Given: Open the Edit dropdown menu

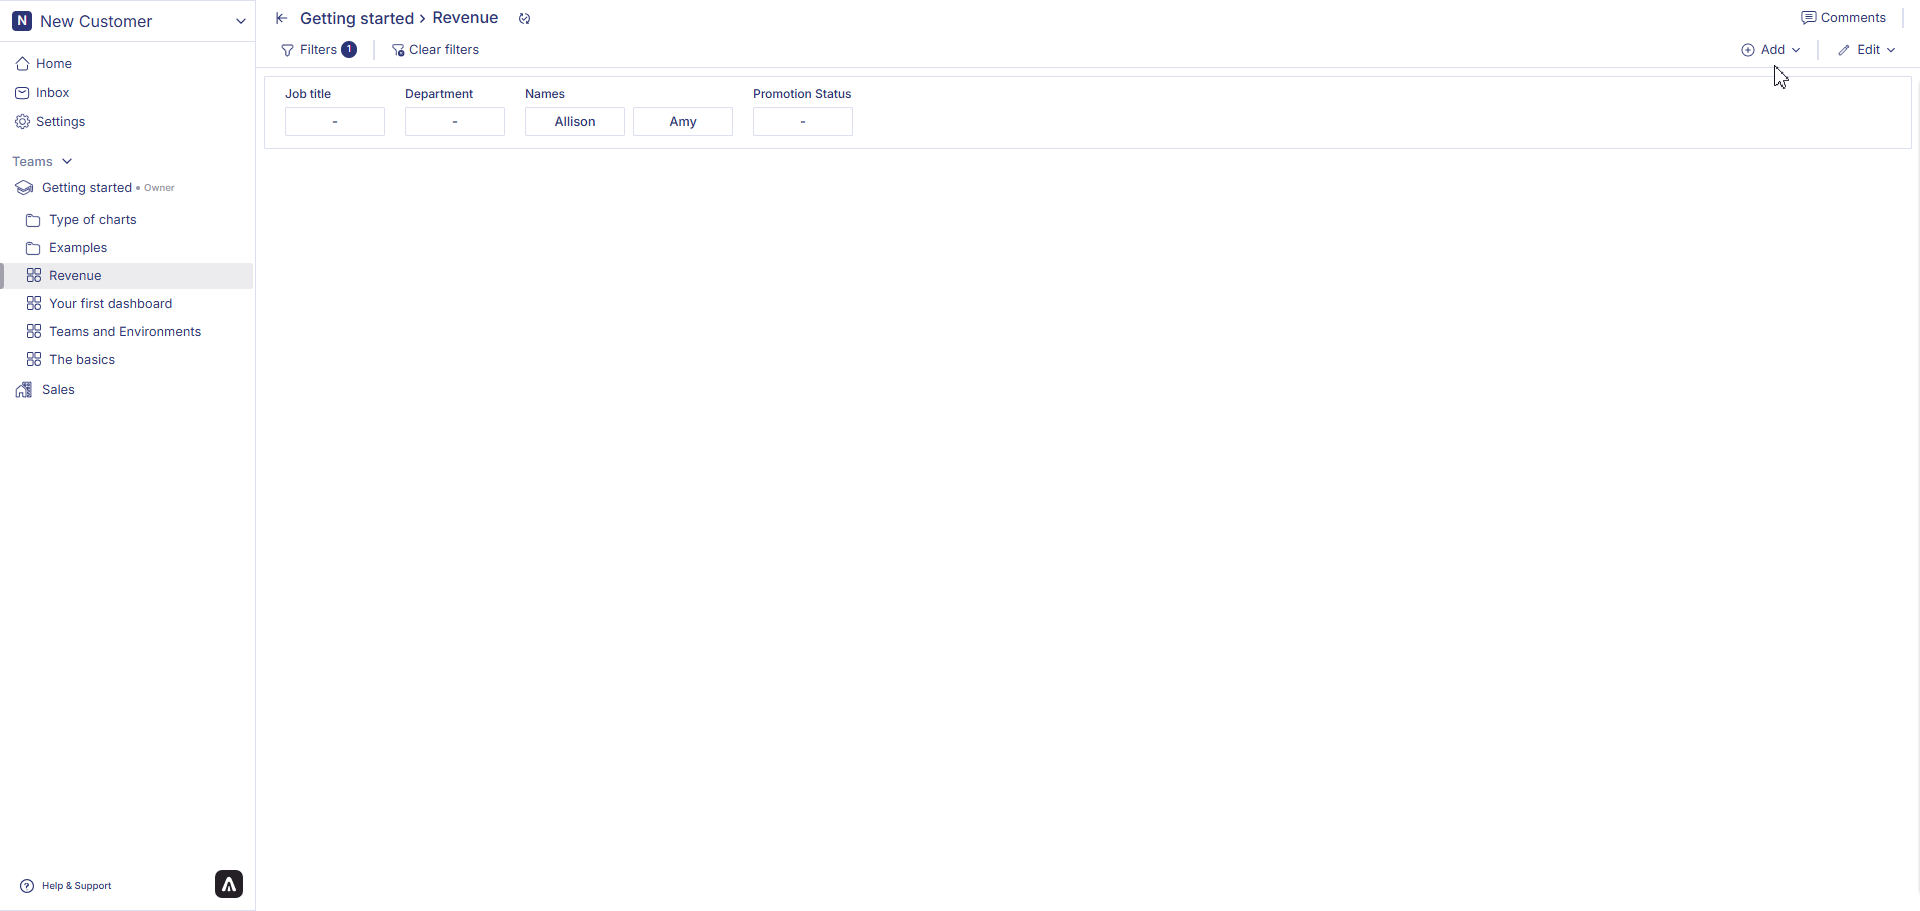Looking at the screenshot, I should (x=1866, y=49).
